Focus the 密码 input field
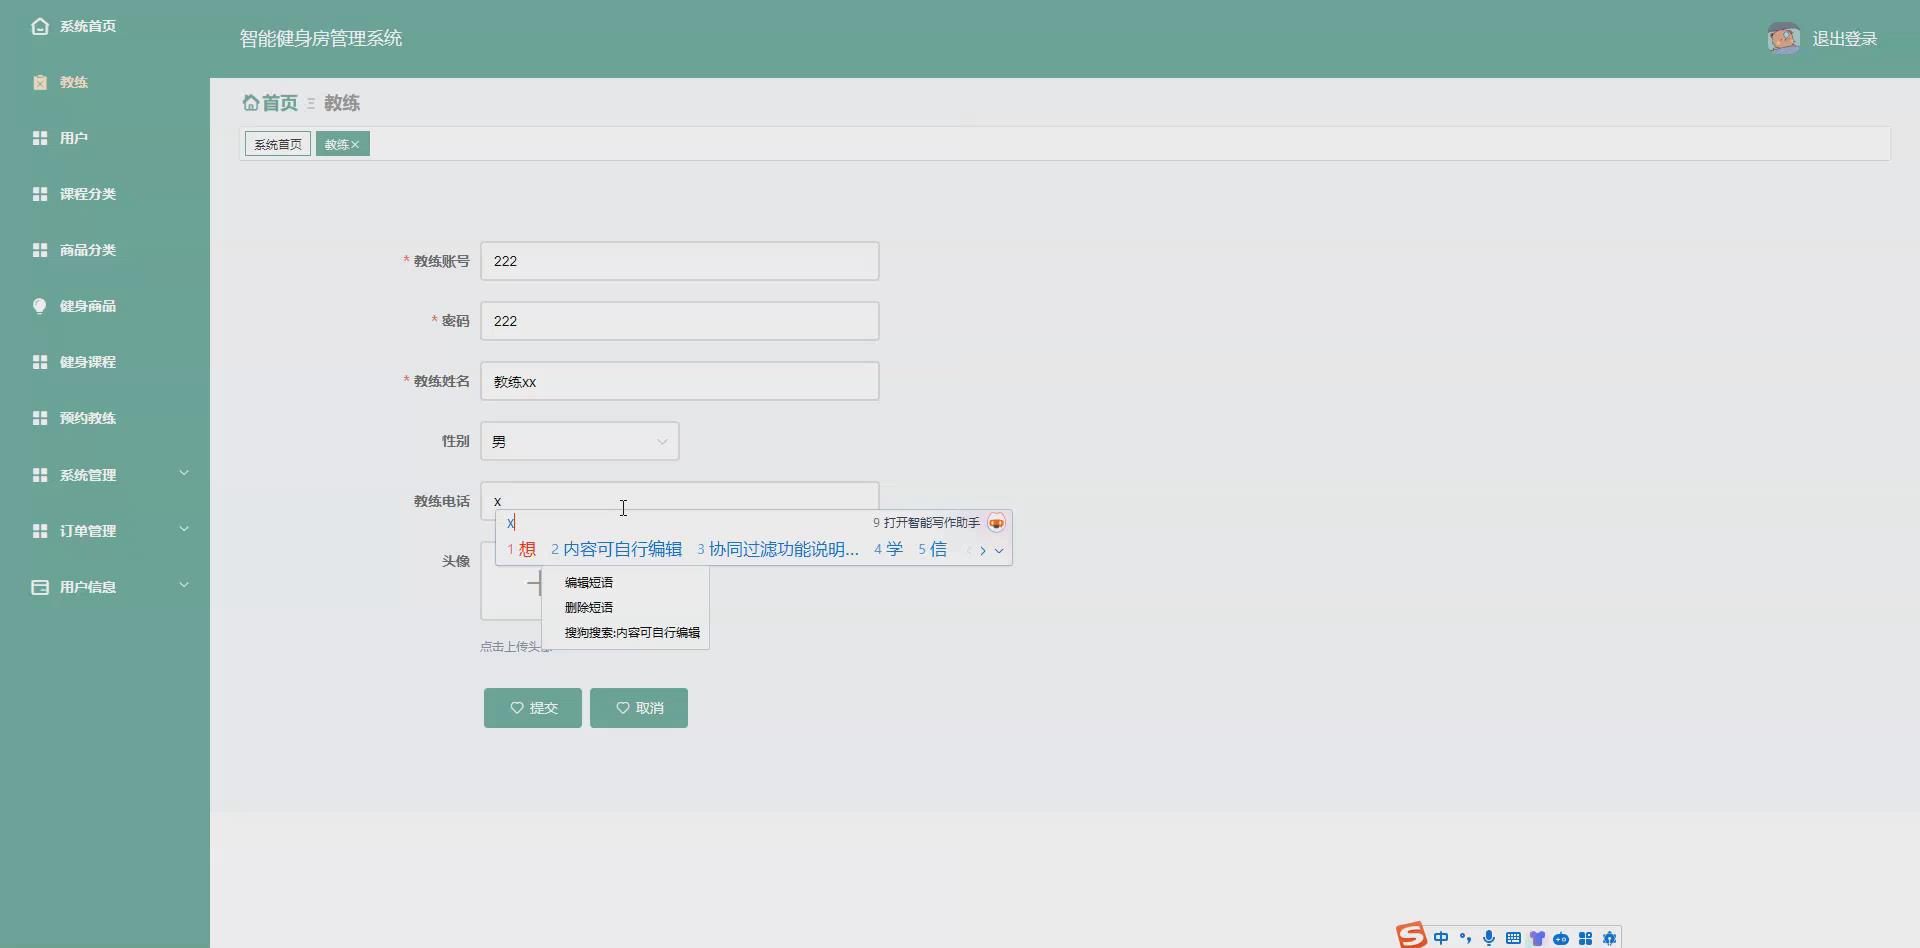 pos(680,321)
